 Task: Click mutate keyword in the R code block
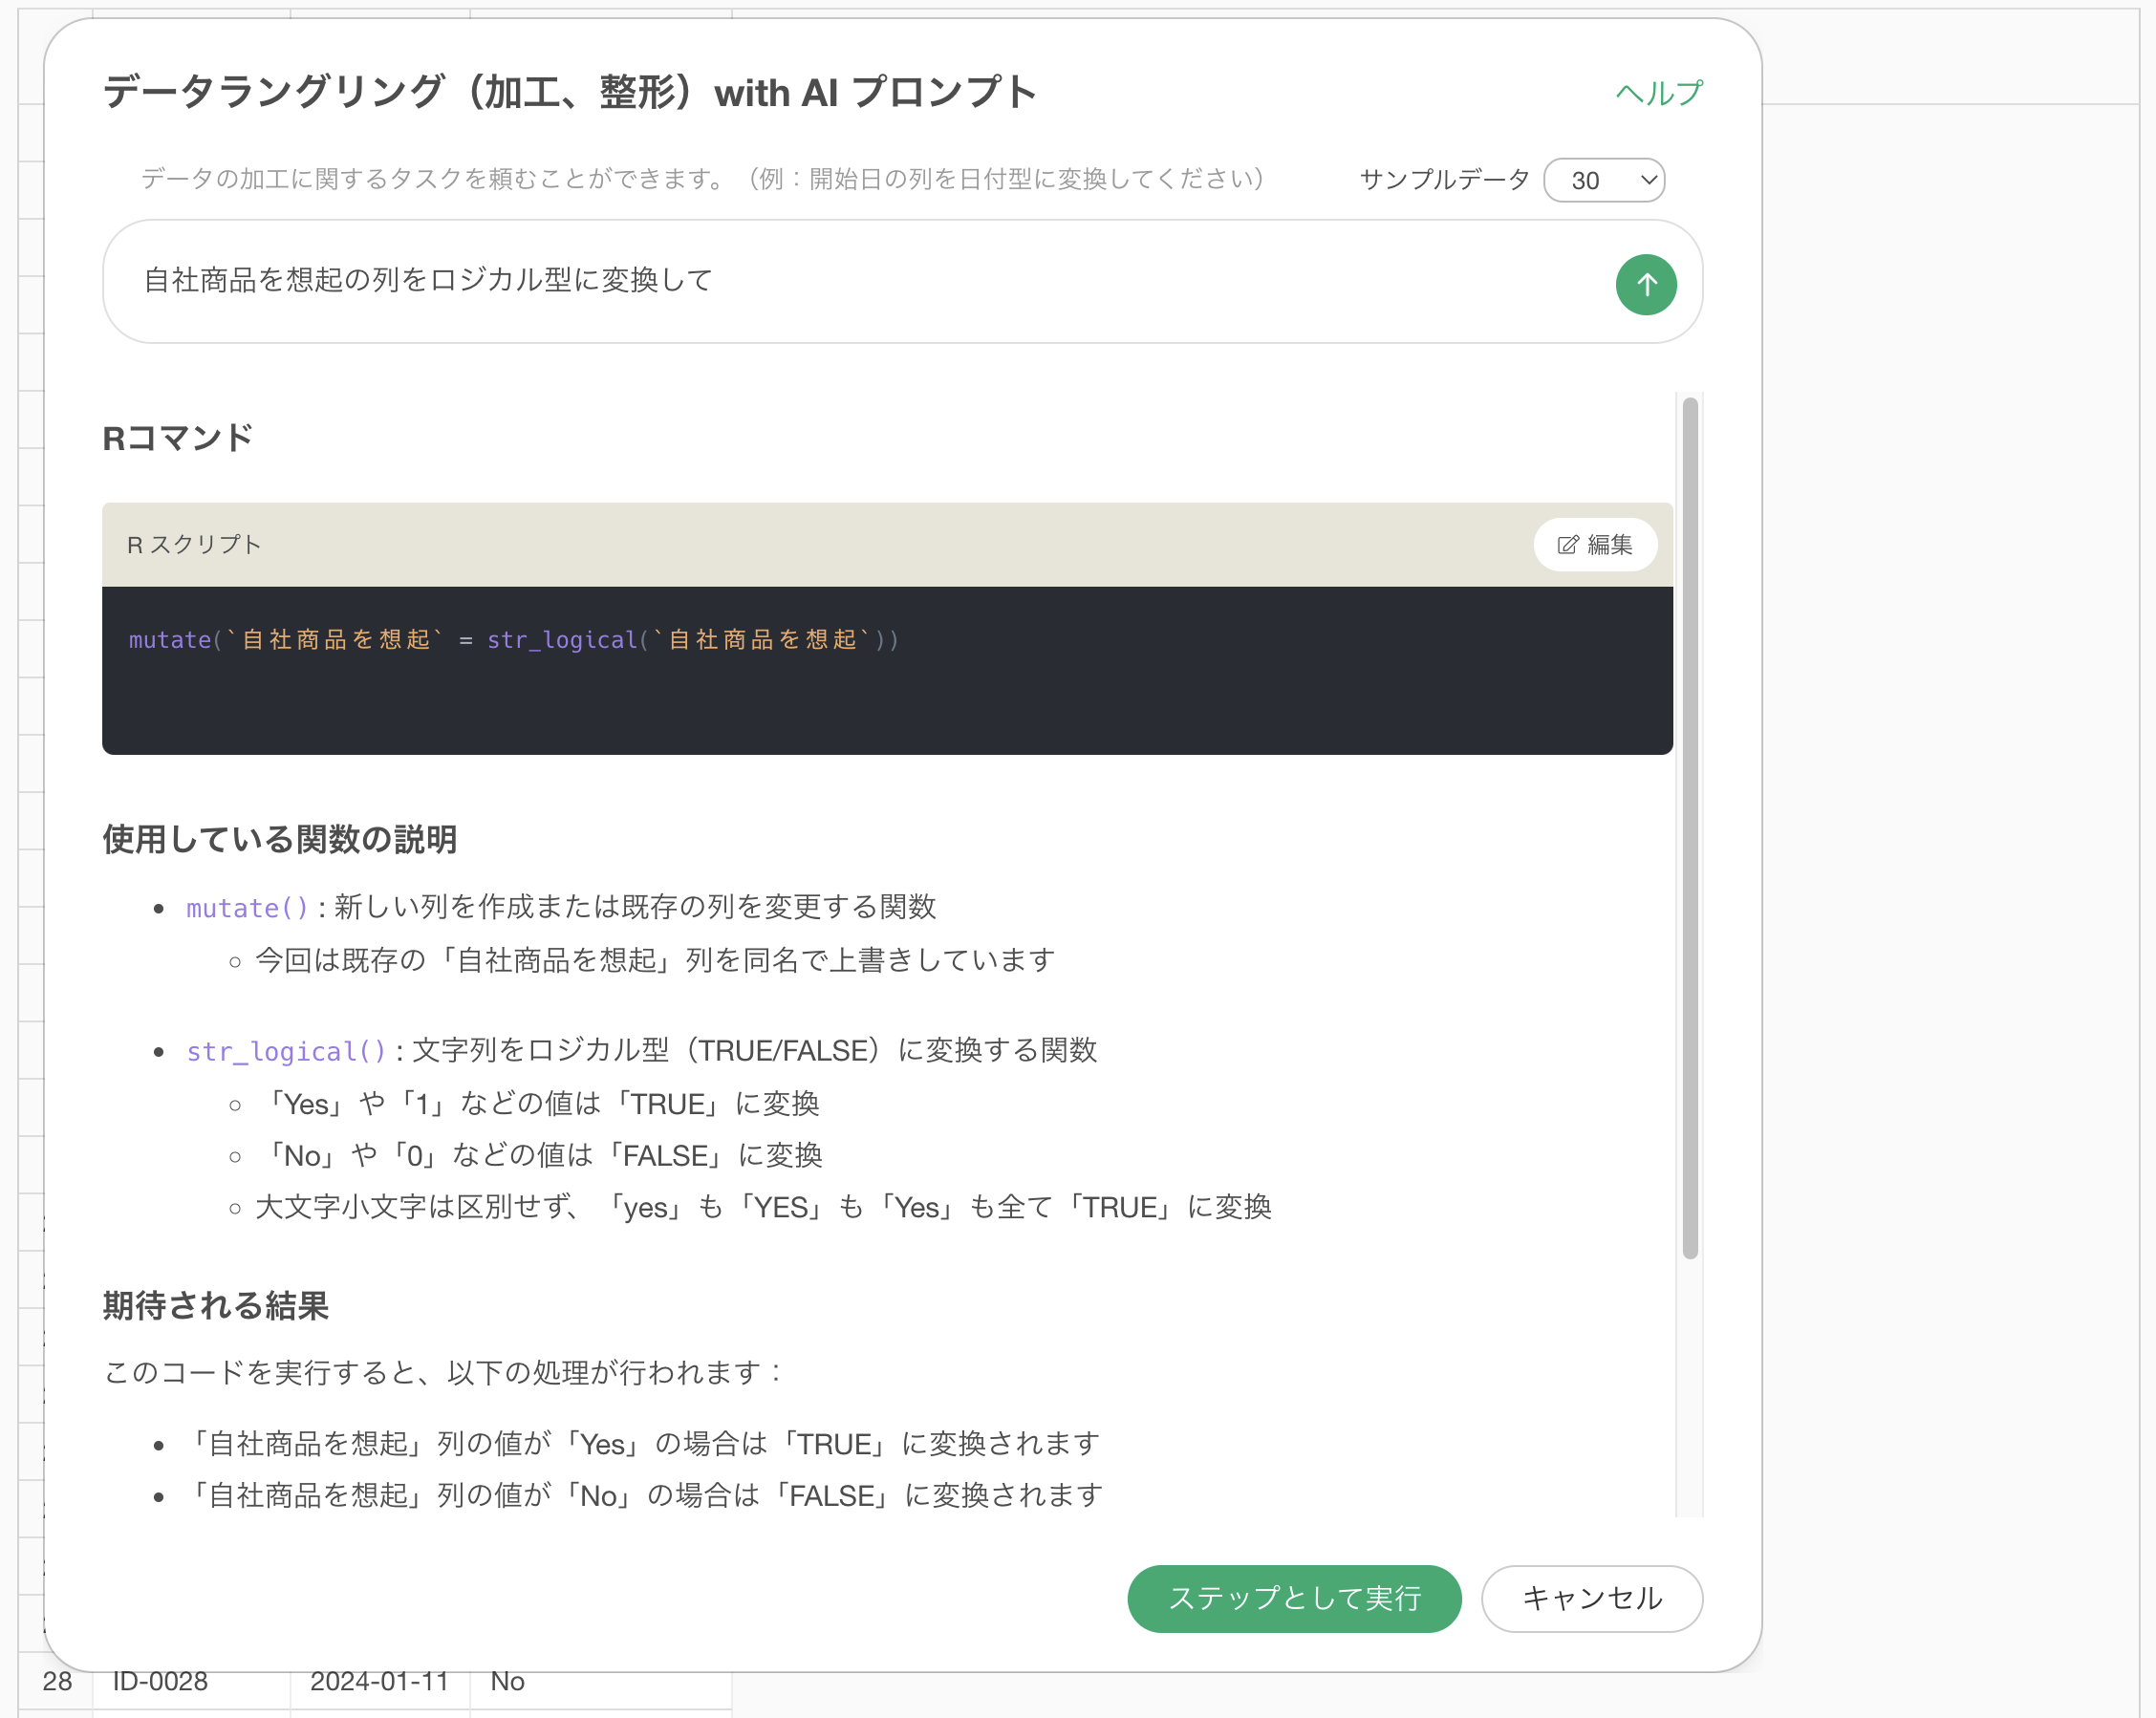(169, 640)
